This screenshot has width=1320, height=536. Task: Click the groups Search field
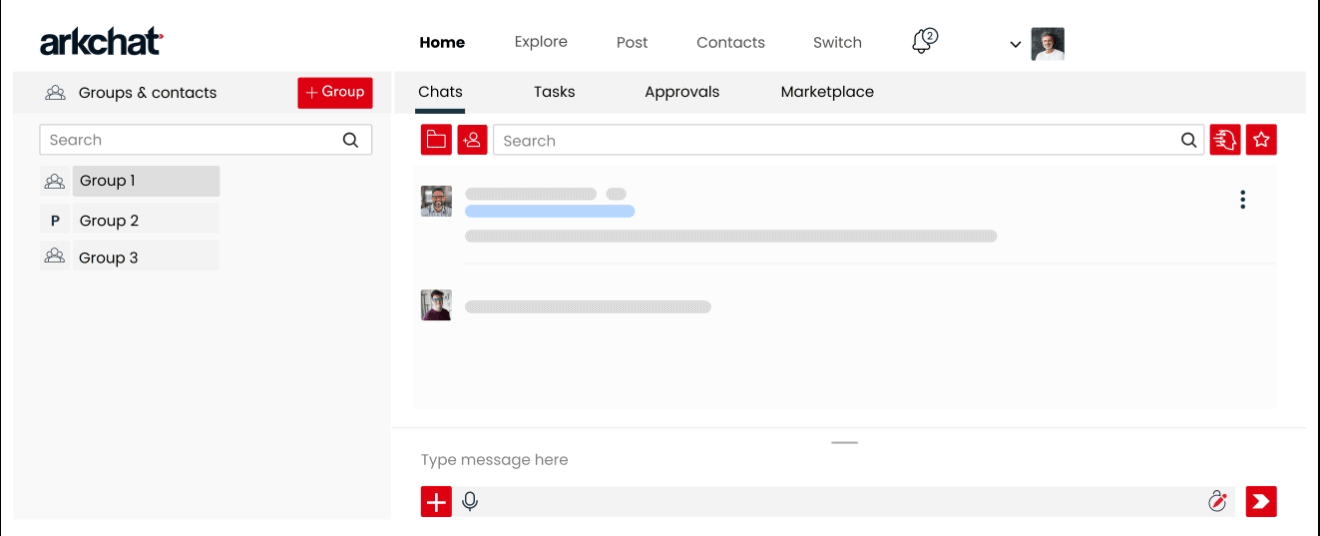[x=205, y=140]
